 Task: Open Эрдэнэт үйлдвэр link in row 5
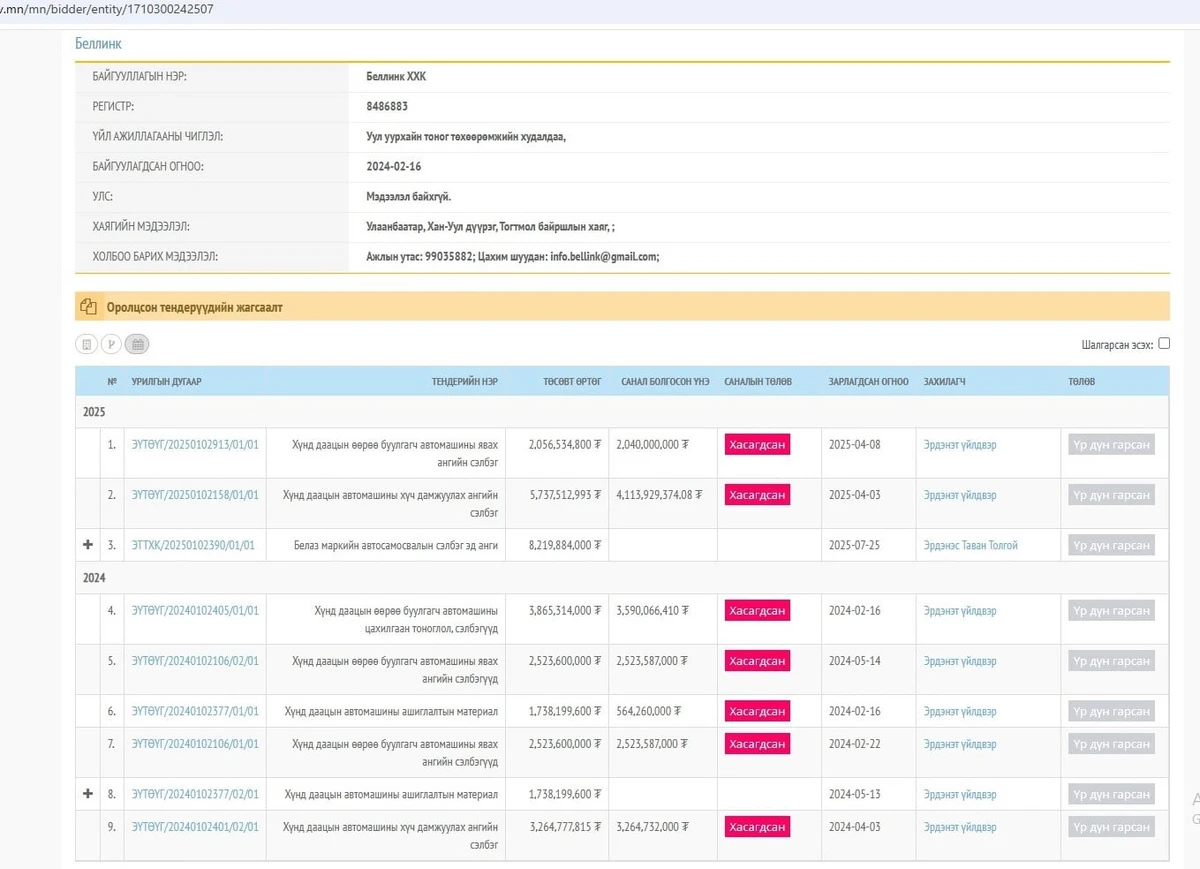tap(960, 661)
